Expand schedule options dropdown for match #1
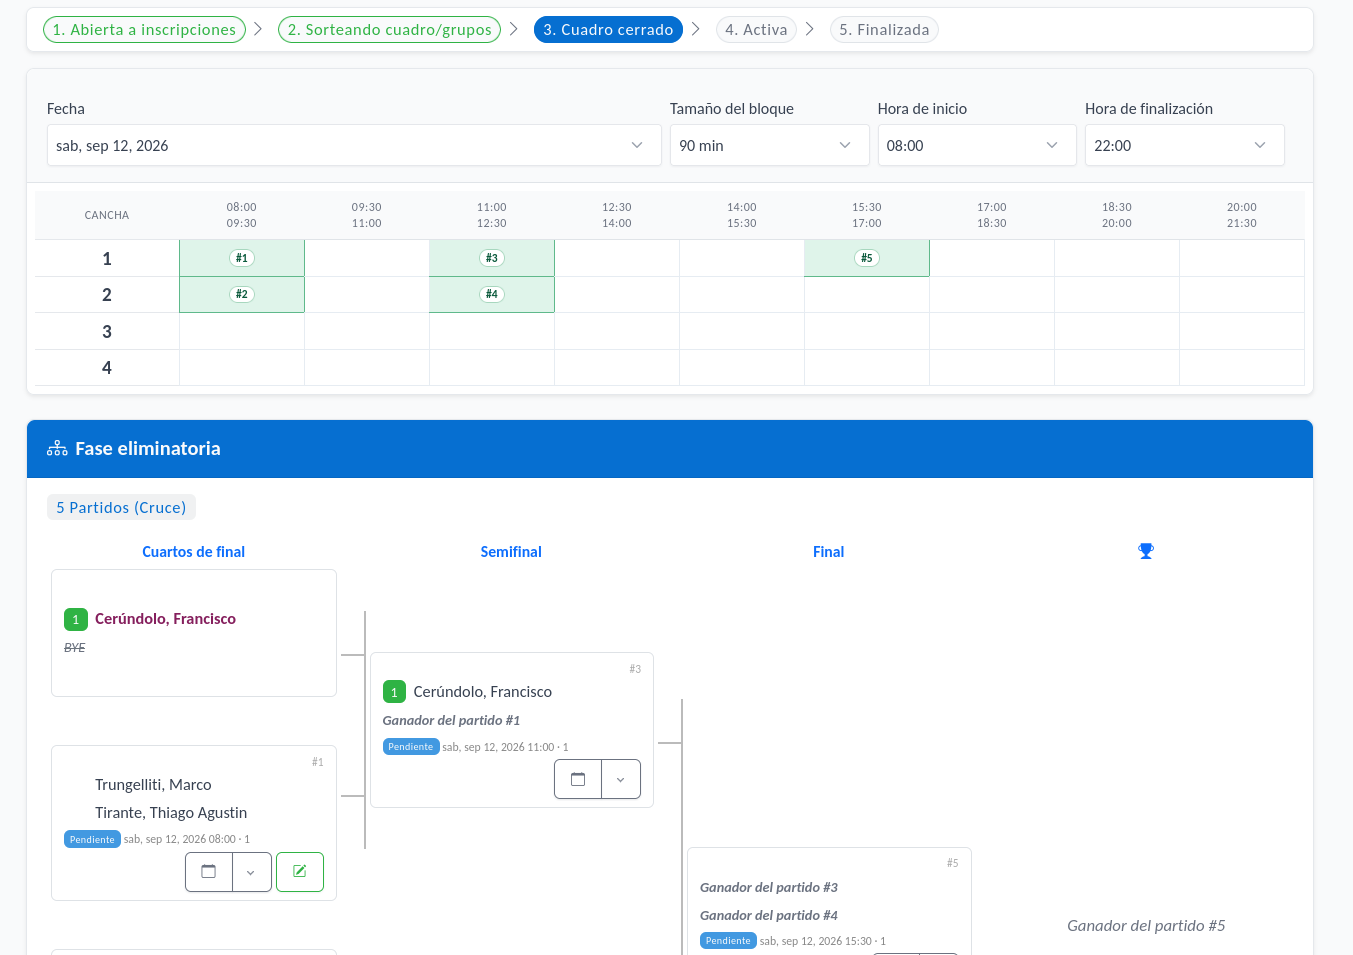The height and width of the screenshot is (955, 1353). coord(251,872)
